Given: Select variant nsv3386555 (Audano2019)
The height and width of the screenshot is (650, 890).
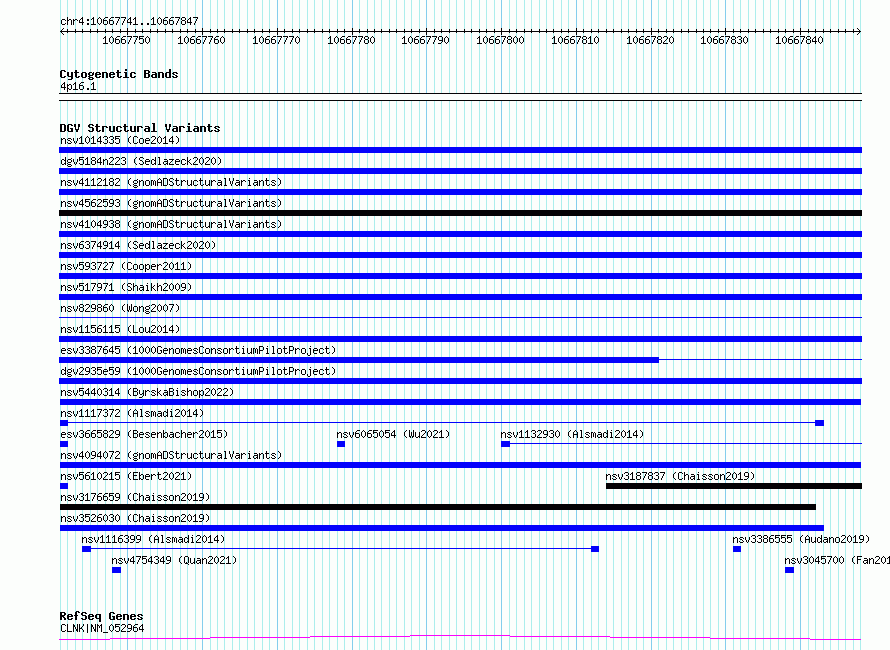Looking at the screenshot, I should (x=801, y=539).
